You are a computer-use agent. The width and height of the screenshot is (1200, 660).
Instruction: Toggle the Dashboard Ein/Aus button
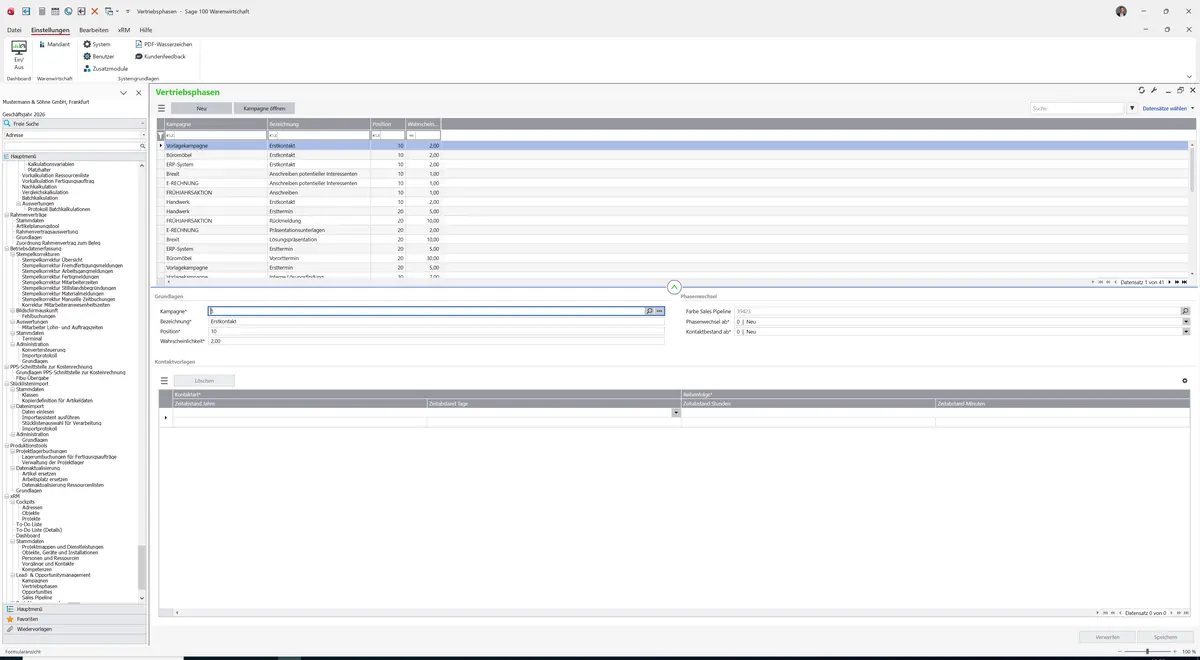18,55
